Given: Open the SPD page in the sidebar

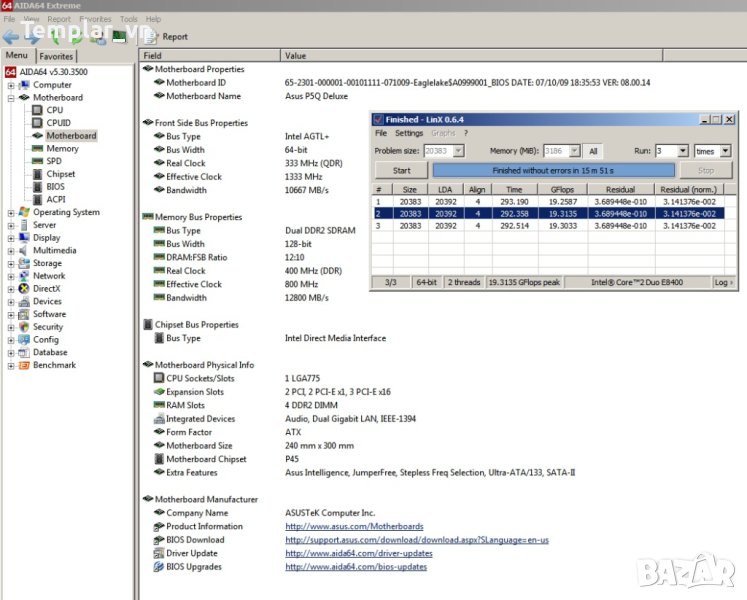Looking at the screenshot, I should 54,161.
